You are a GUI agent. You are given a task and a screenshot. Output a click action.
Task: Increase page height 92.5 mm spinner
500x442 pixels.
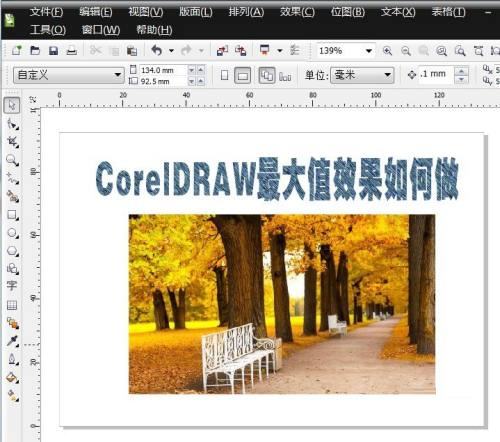[x=201, y=81]
